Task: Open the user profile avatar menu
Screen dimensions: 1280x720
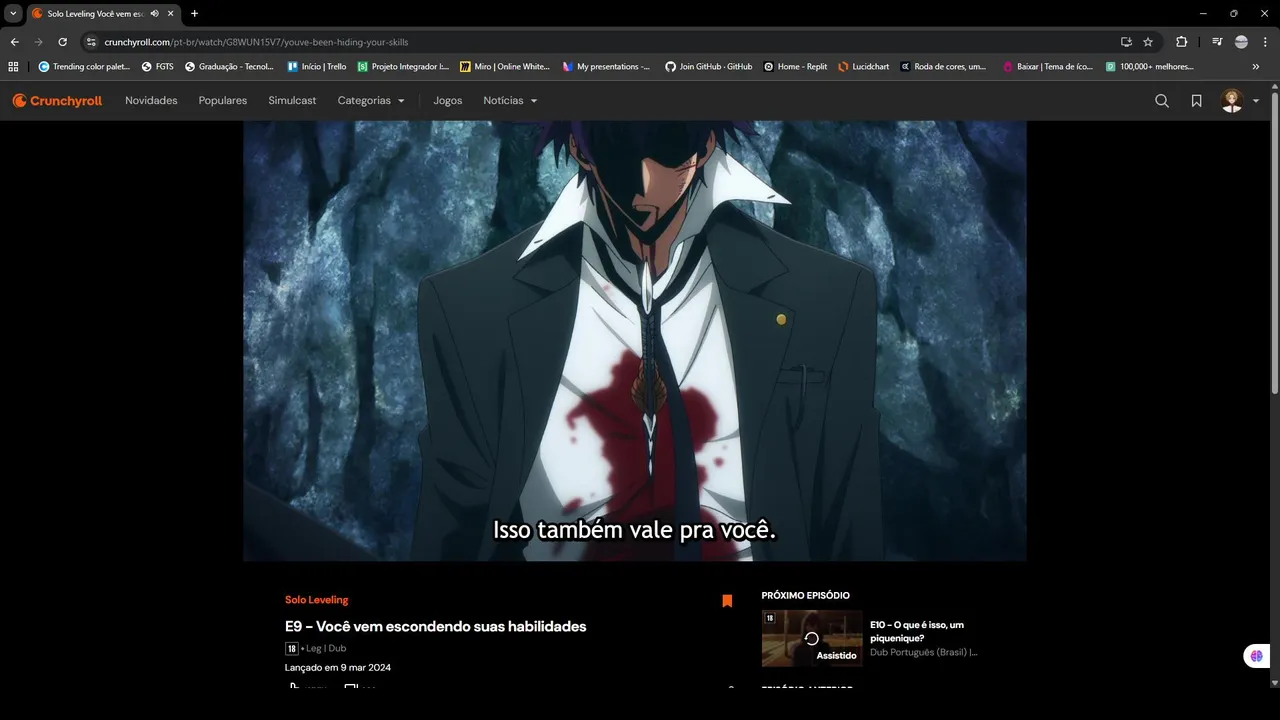Action: point(1240,101)
